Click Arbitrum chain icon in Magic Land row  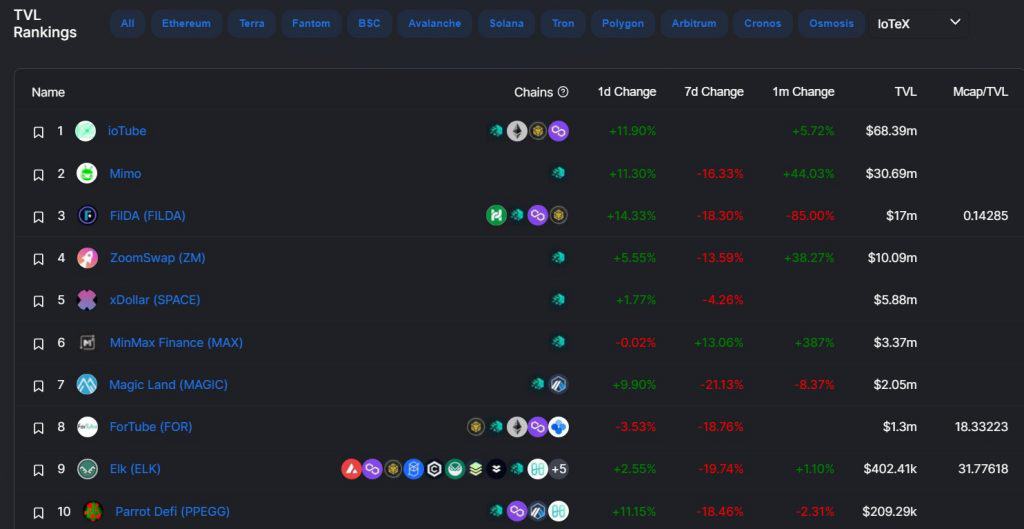click(558, 384)
